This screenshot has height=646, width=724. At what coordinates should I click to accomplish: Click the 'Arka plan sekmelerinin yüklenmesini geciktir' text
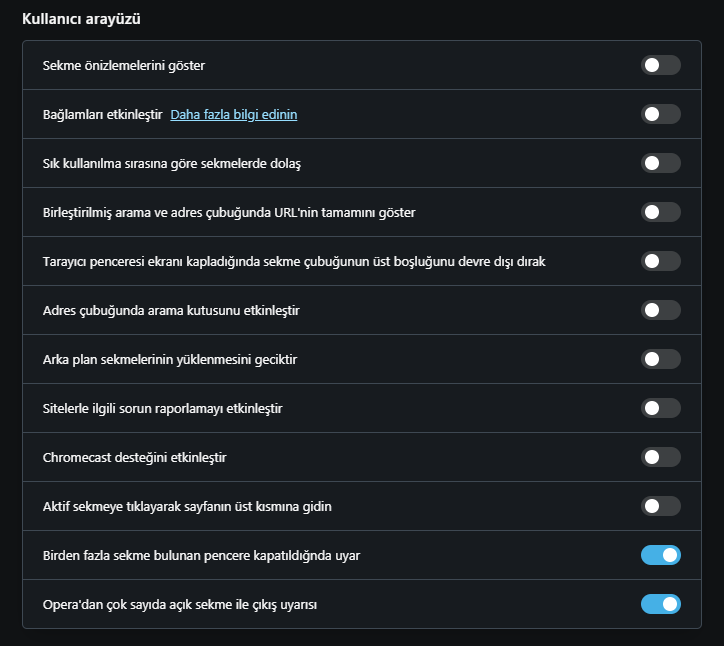[170, 360]
